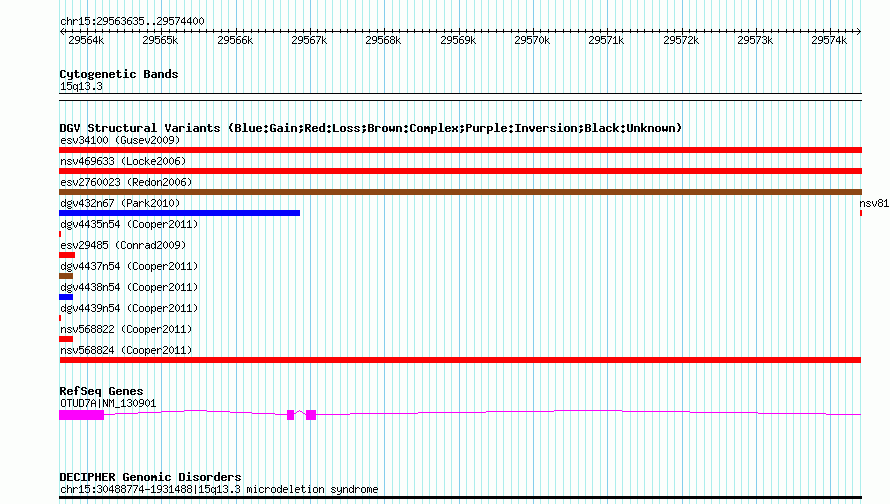This screenshot has height=504, width=890.
Task: Click the chr15:29563635..29574400 coordinate label
Action: coord(132,22)
